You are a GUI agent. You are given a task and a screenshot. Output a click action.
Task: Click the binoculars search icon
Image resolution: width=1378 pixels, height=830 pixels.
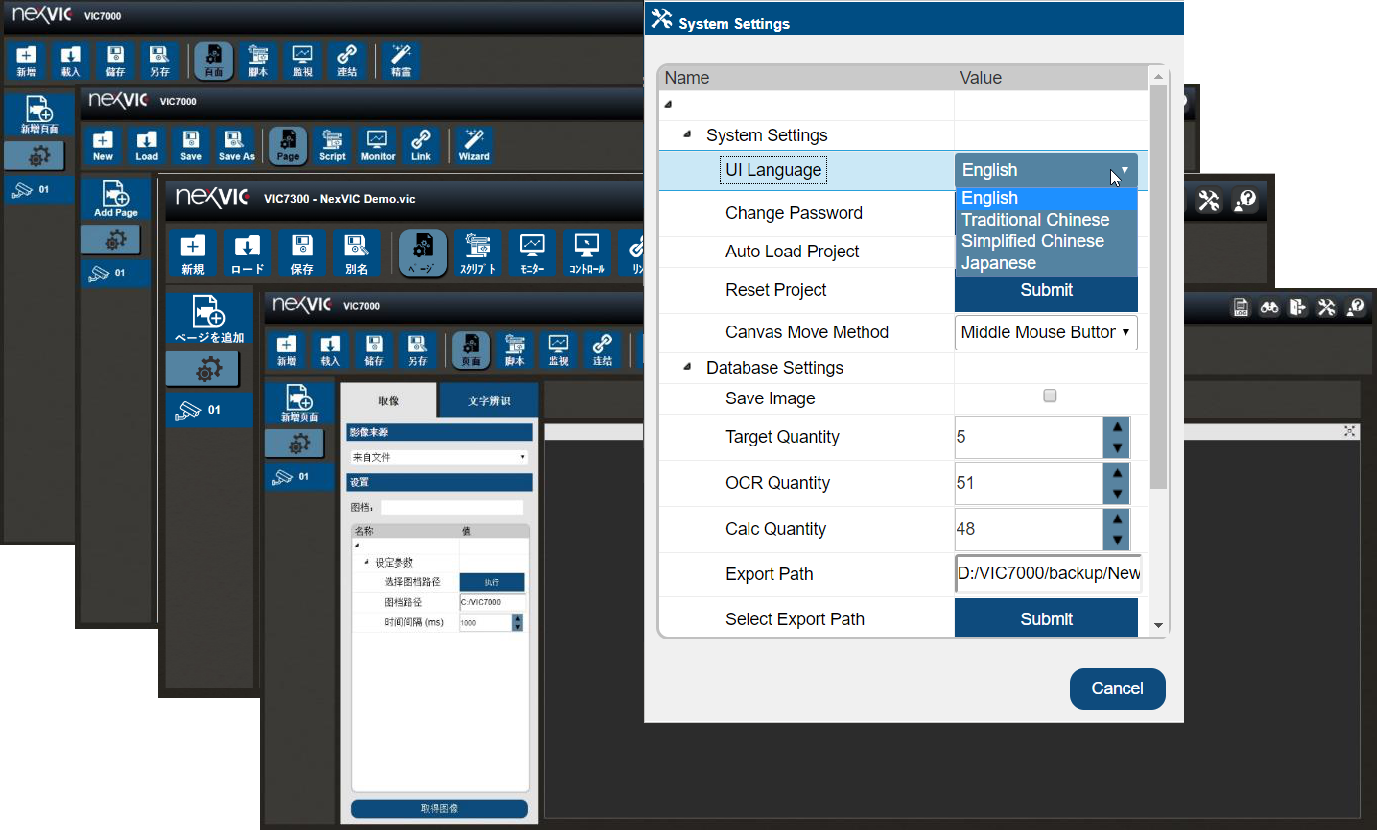[1270, 307]
